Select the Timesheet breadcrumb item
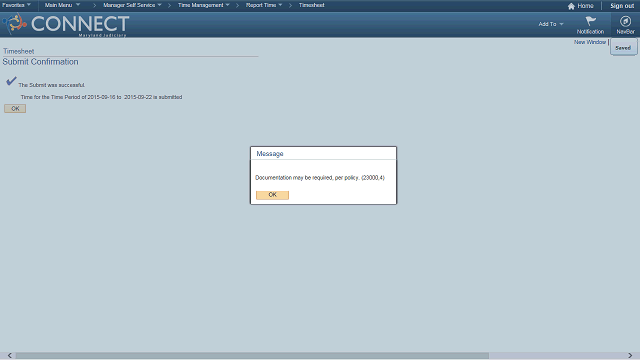Viewport: 640px width, 360px height. 311,5
